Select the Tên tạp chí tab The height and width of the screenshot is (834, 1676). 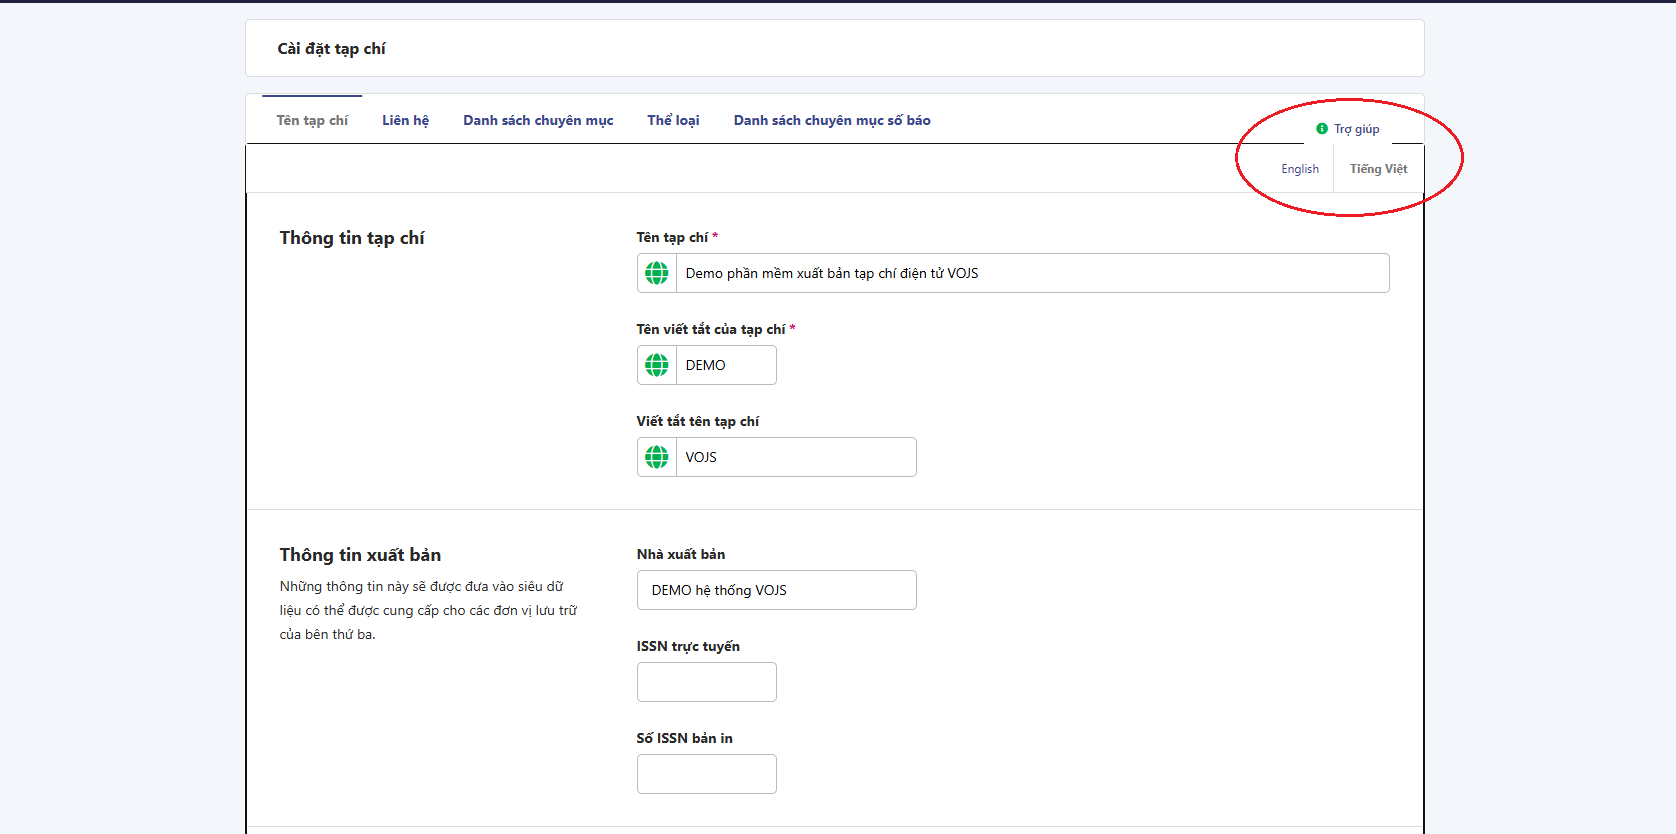point(312,120)
